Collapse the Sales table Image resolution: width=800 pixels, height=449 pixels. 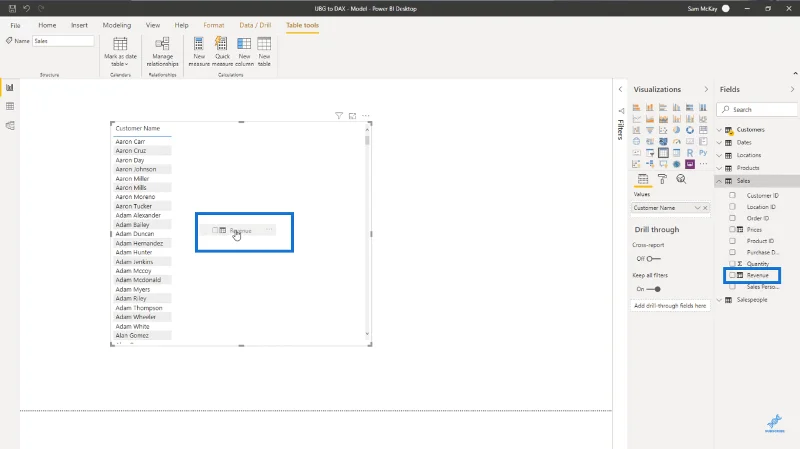click(719, 181)
